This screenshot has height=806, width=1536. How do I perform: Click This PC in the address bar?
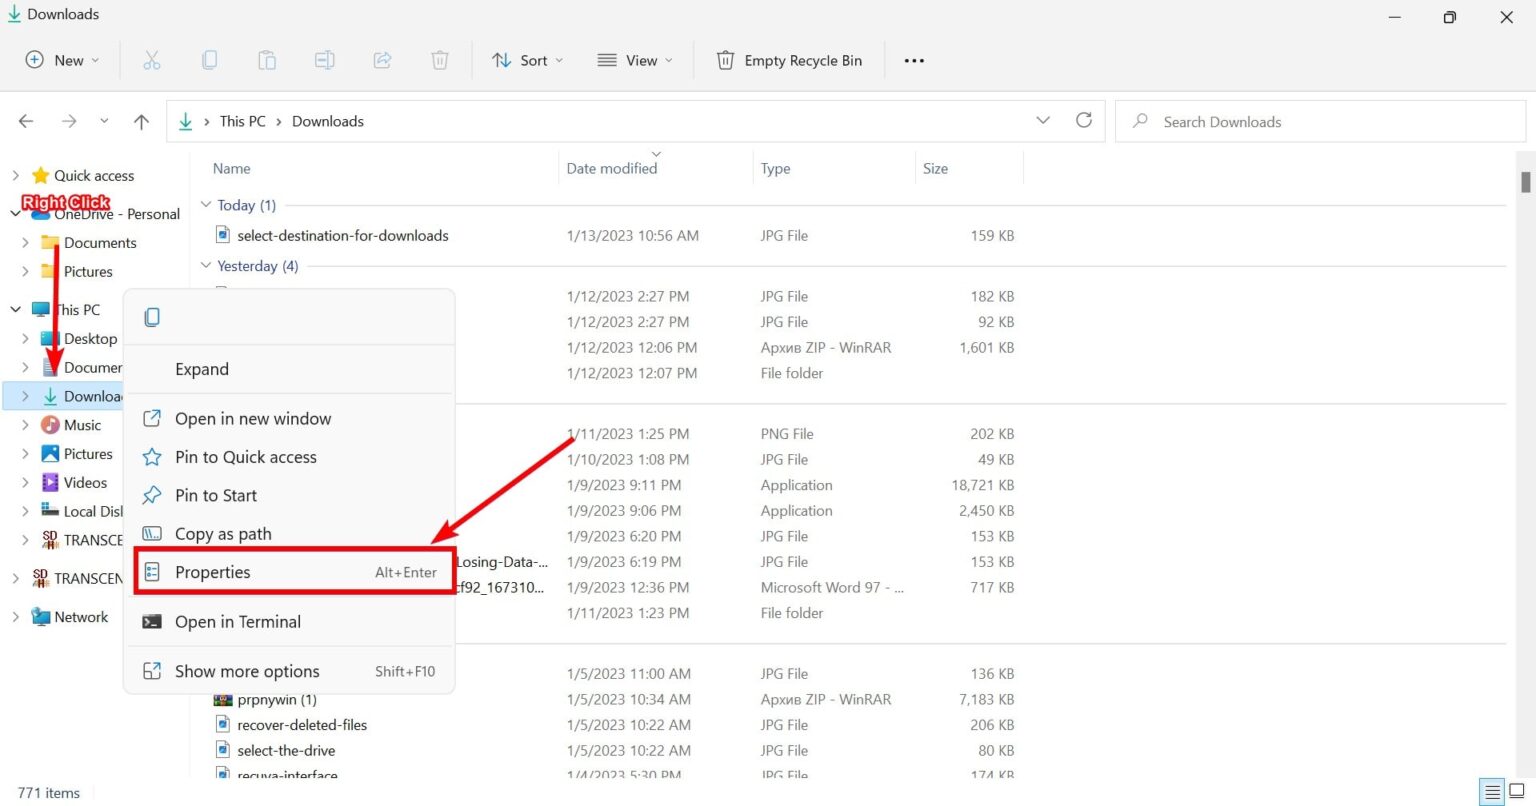pos(243,121)
